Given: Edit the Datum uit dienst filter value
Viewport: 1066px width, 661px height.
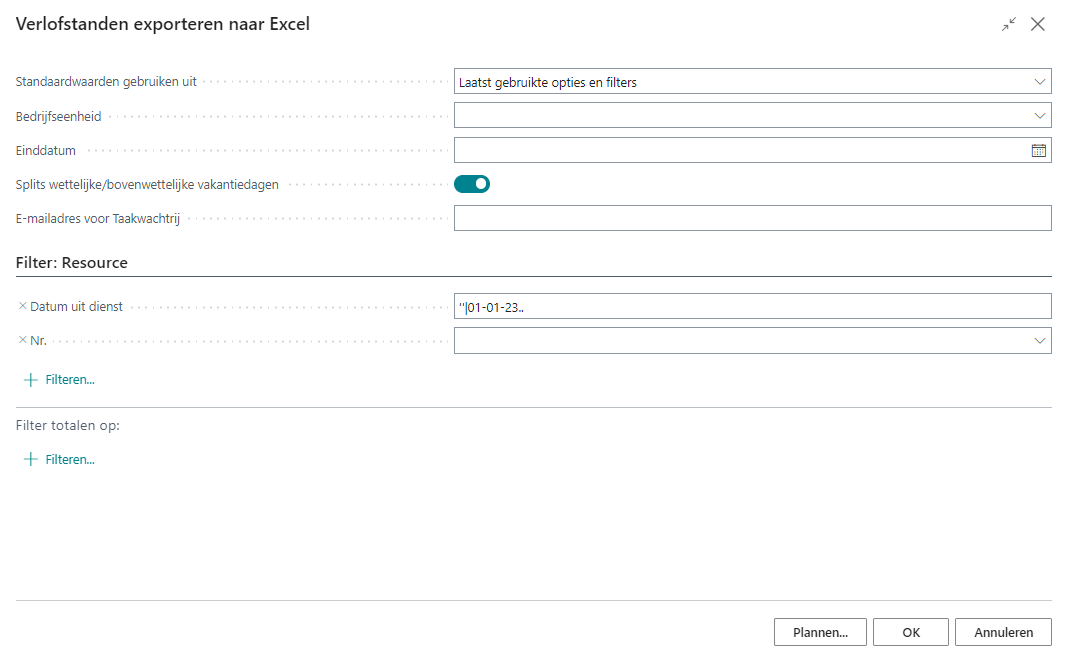Looking at the screenshot, I should (x=752, y=306).
